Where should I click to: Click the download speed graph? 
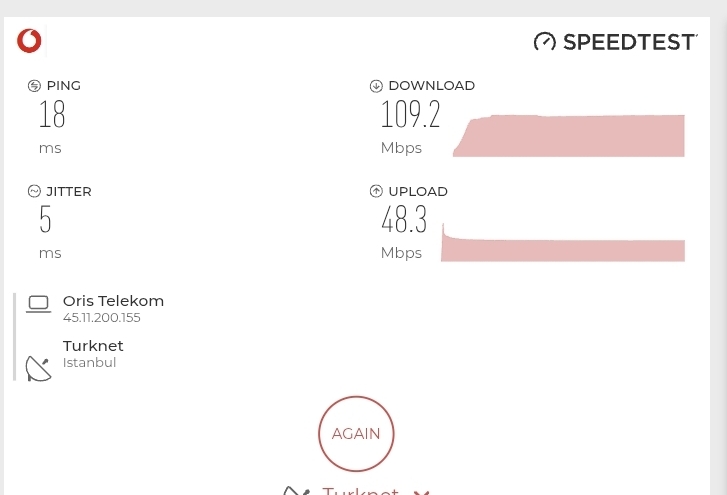(569, 135)
